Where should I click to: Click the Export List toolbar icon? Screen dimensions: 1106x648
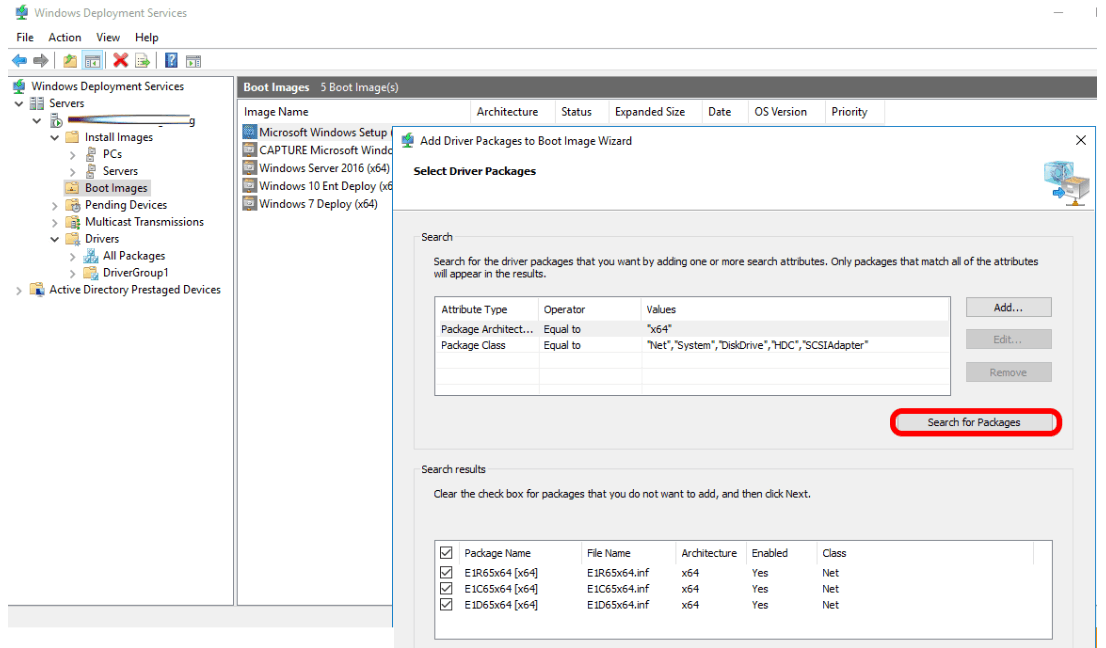(142, 61)
